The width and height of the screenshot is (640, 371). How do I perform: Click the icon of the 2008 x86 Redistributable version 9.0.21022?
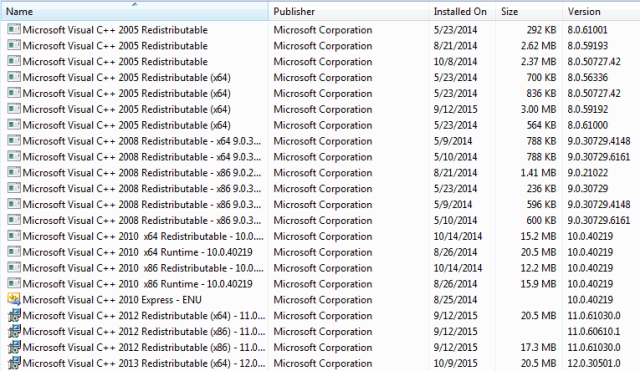[14, 173]
